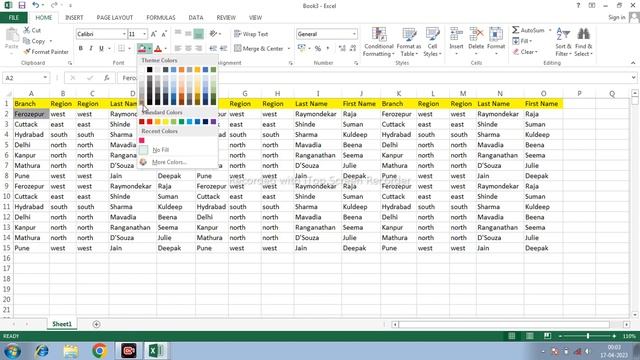This screenshot has height=360, width=640.
Task: Expand the formula bar at its right end
Action: click(633, 78)
